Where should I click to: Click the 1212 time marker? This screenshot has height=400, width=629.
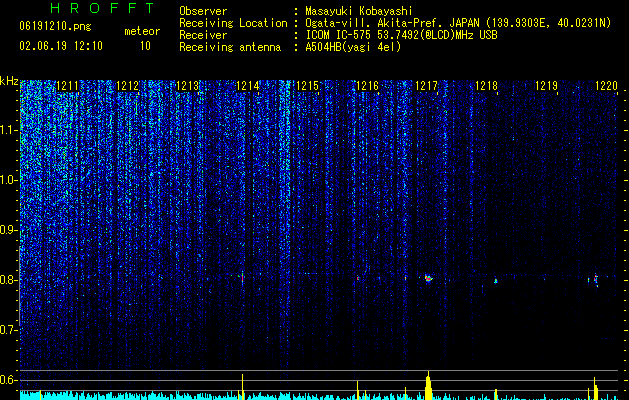coord(128,86)
